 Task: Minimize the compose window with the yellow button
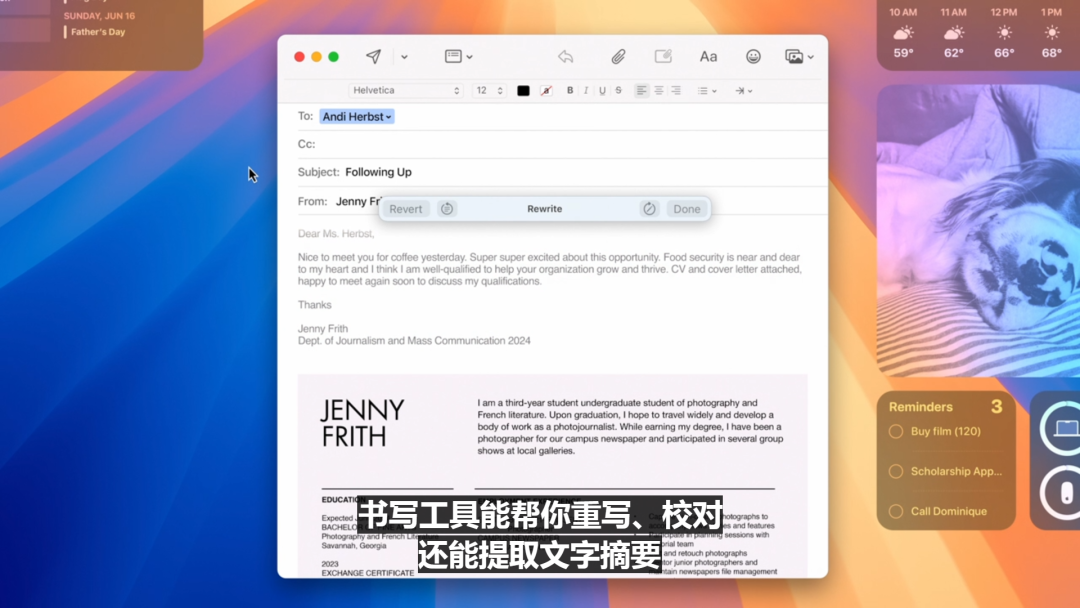(x=316, y=56)
